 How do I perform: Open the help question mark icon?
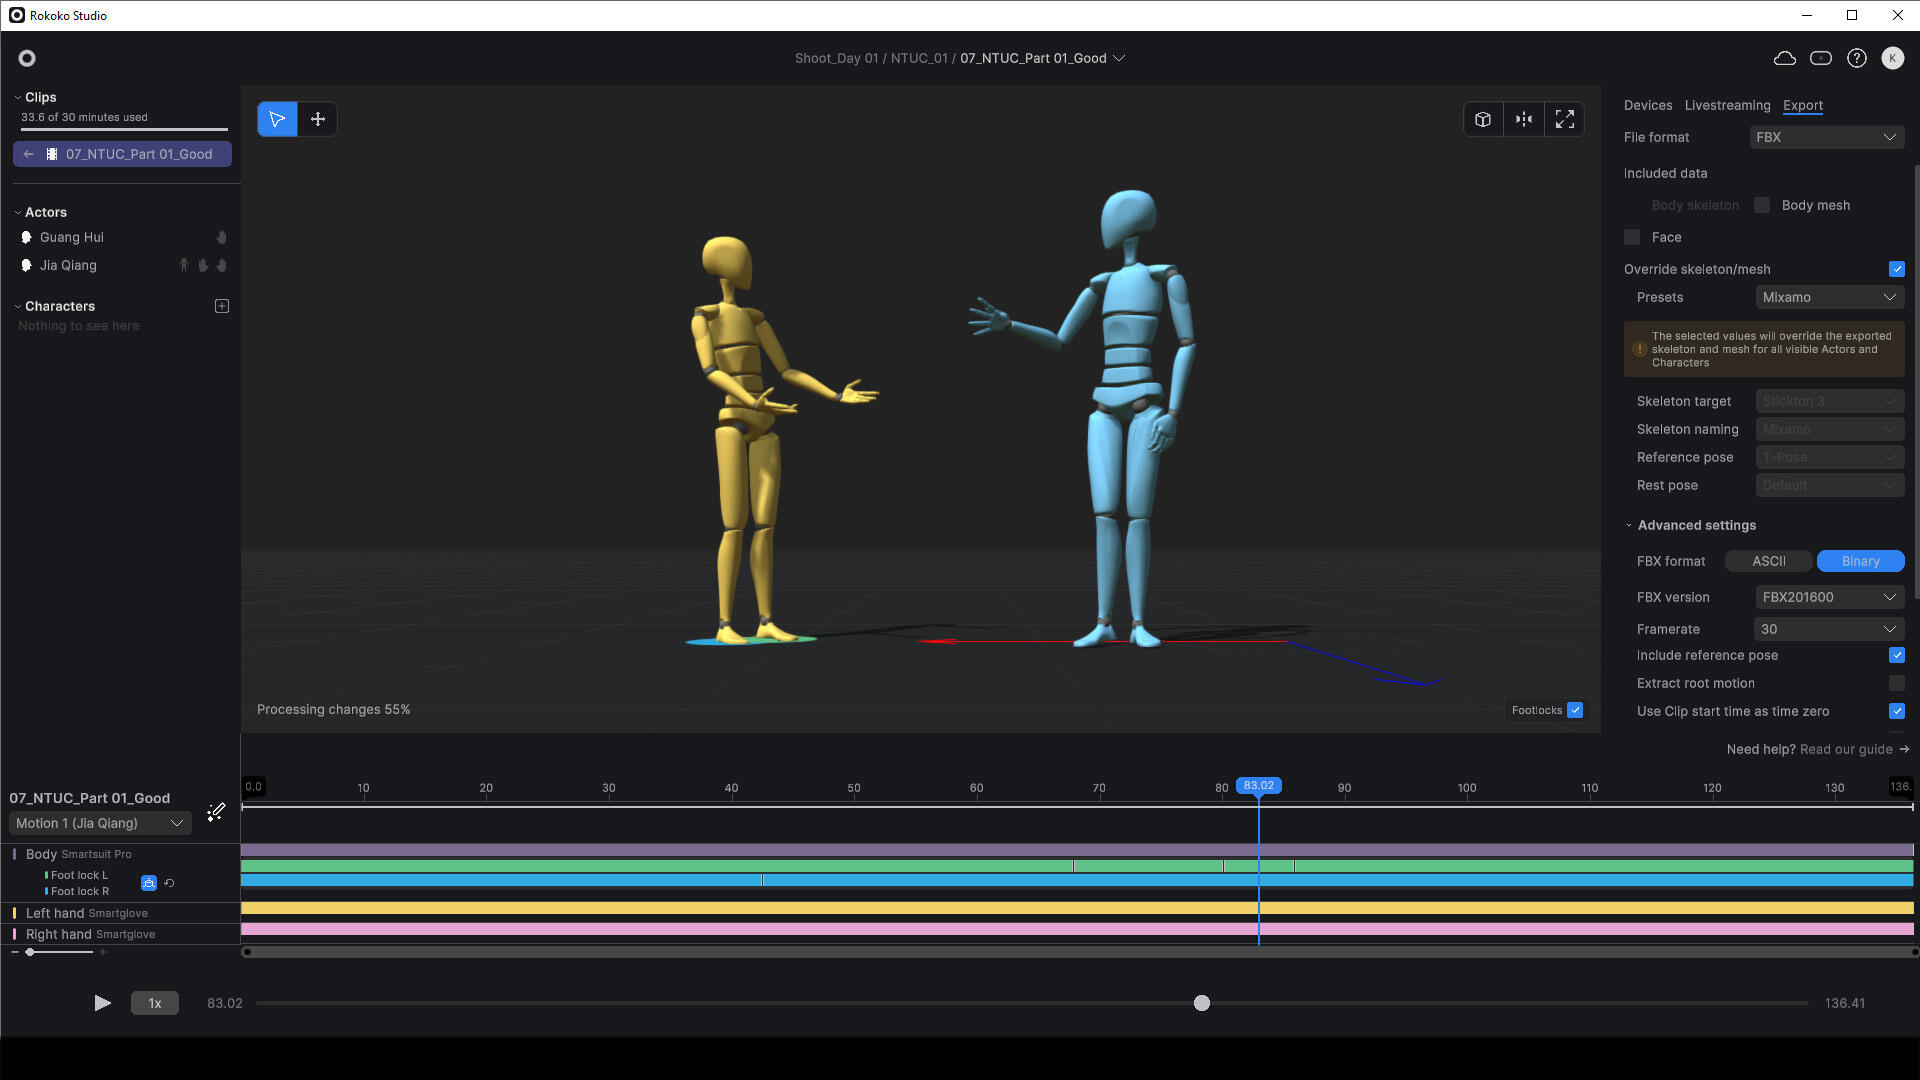1857,58
